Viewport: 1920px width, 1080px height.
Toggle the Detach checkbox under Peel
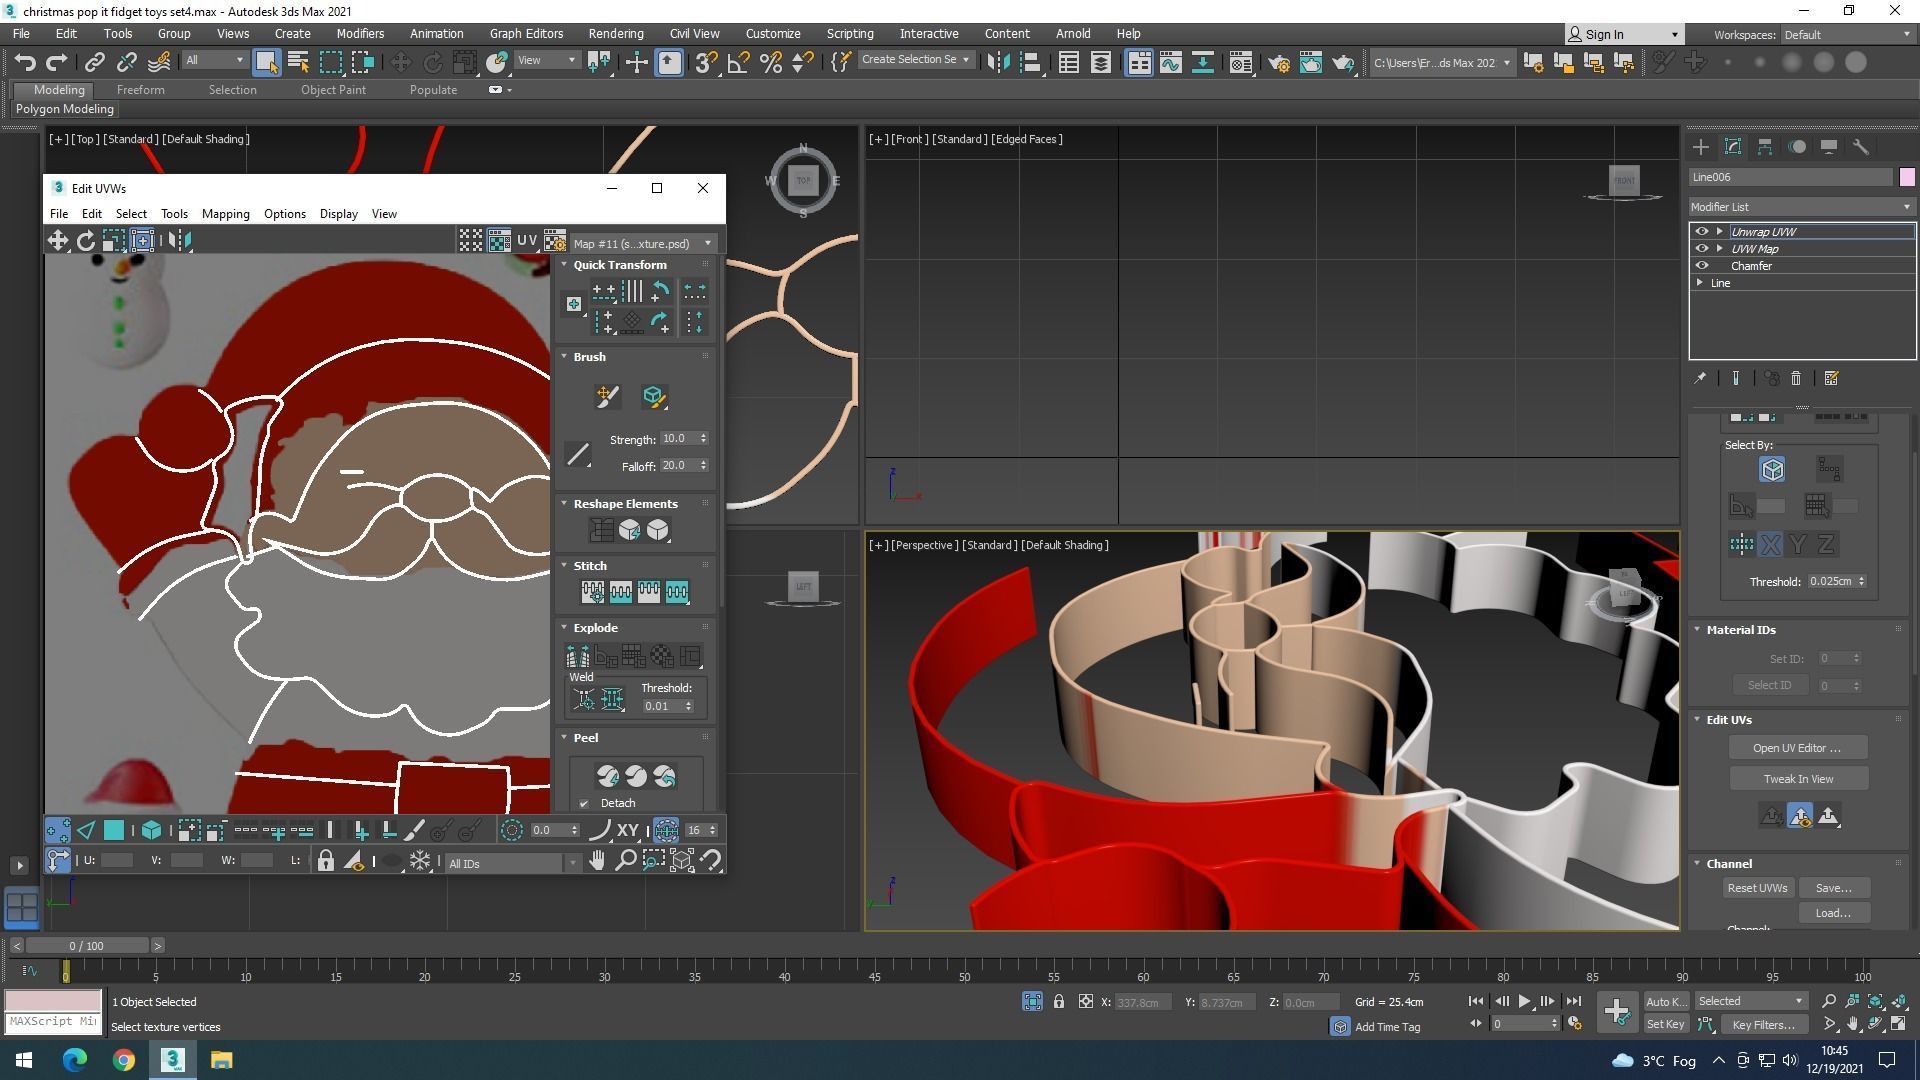585,803
